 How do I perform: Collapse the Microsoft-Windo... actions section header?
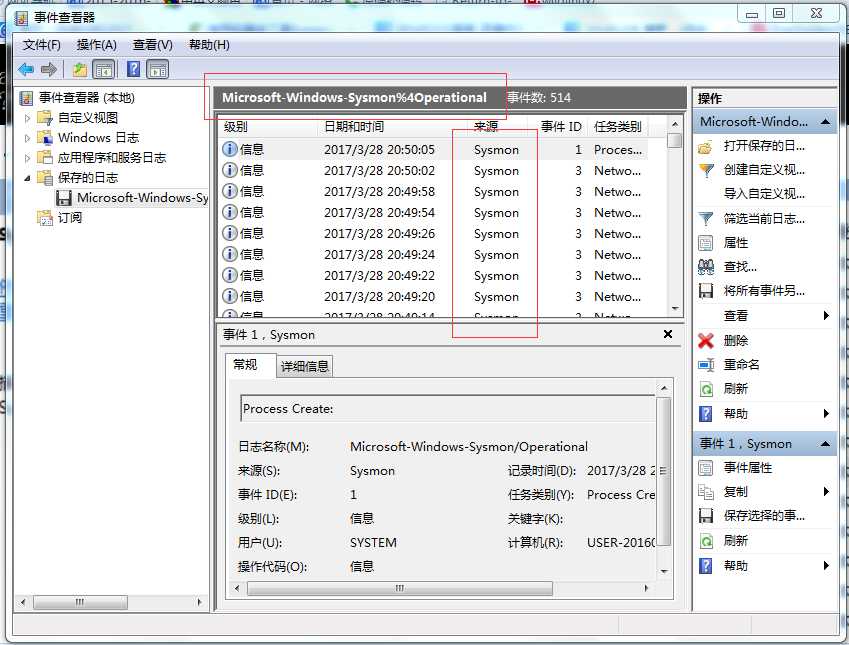825,122
